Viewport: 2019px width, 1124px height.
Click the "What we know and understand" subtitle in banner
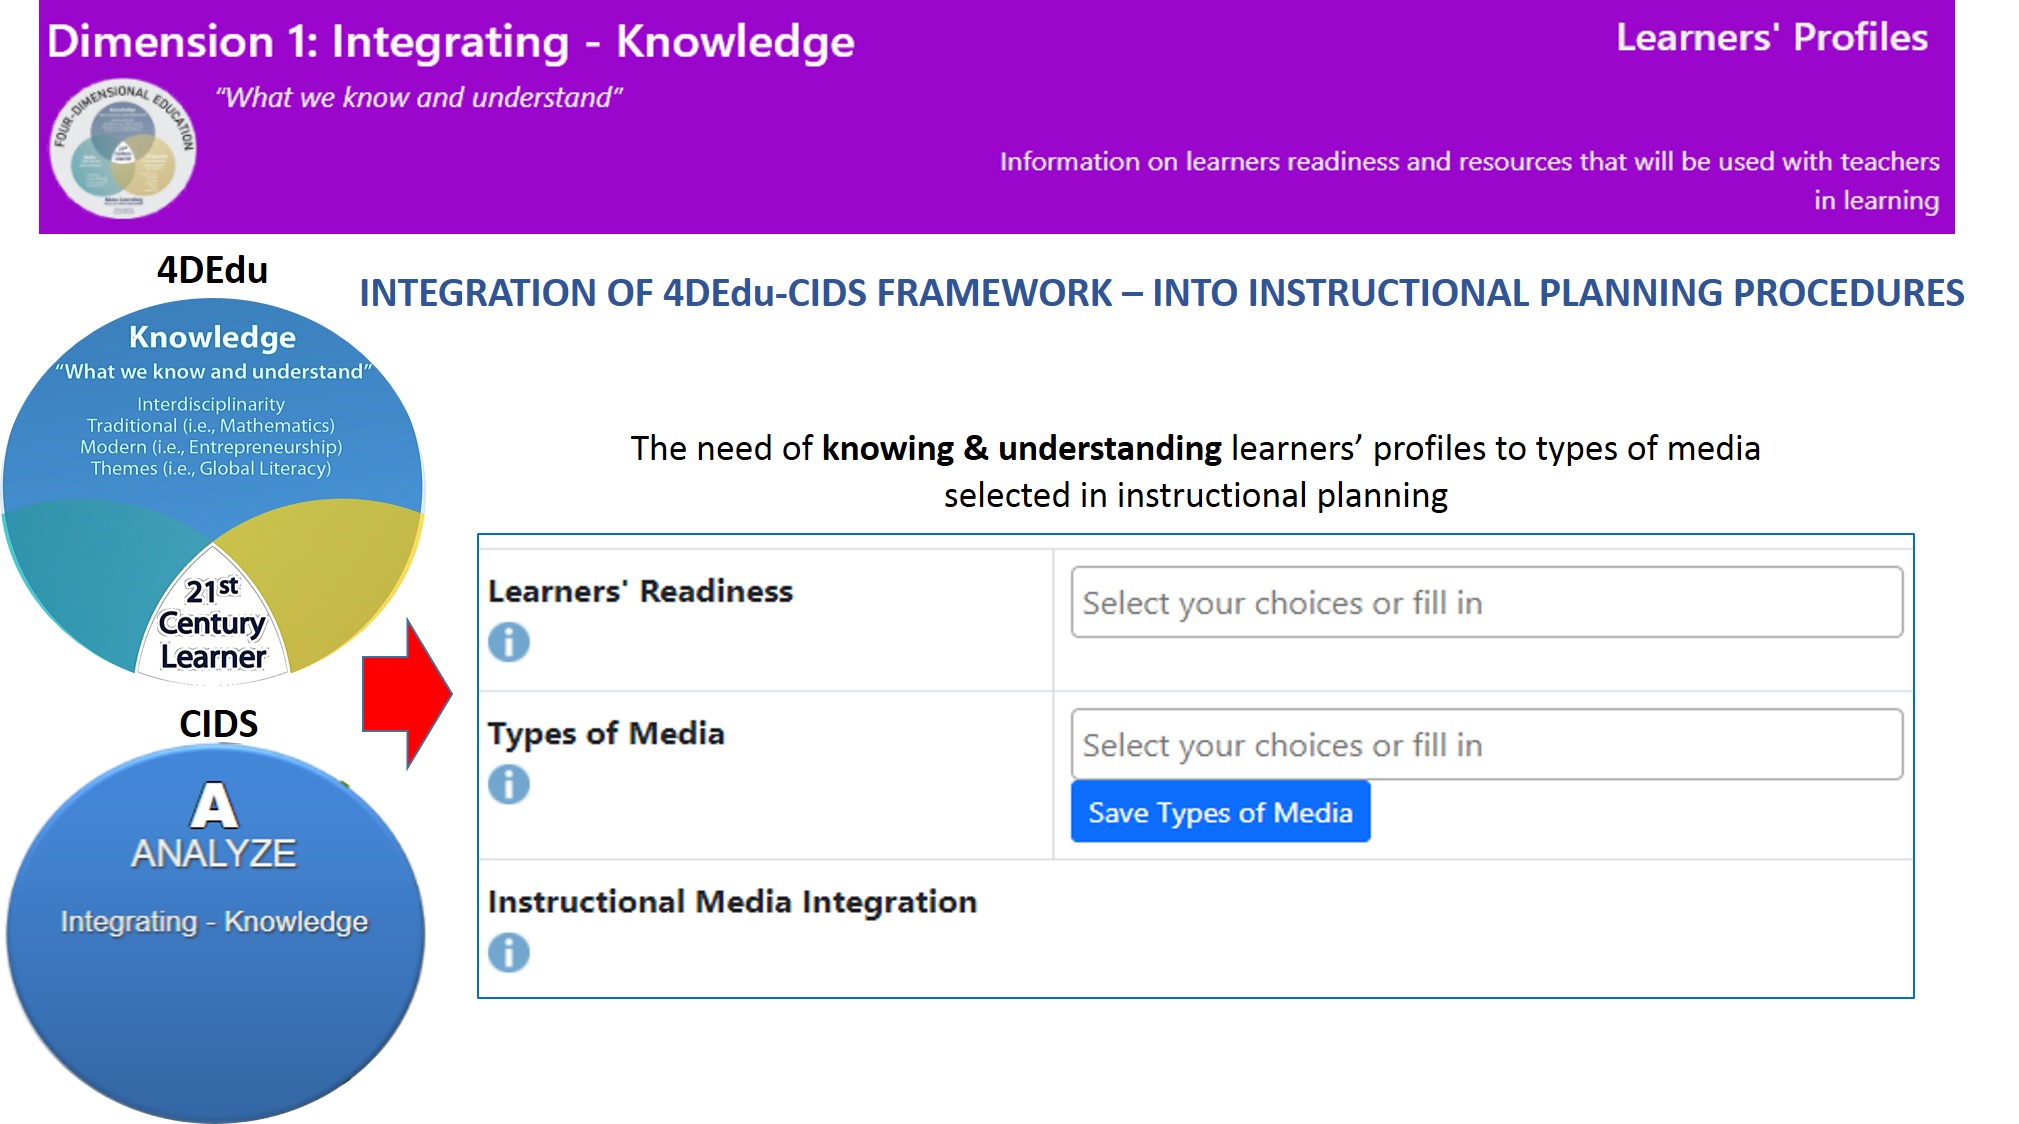pos(419,97)
